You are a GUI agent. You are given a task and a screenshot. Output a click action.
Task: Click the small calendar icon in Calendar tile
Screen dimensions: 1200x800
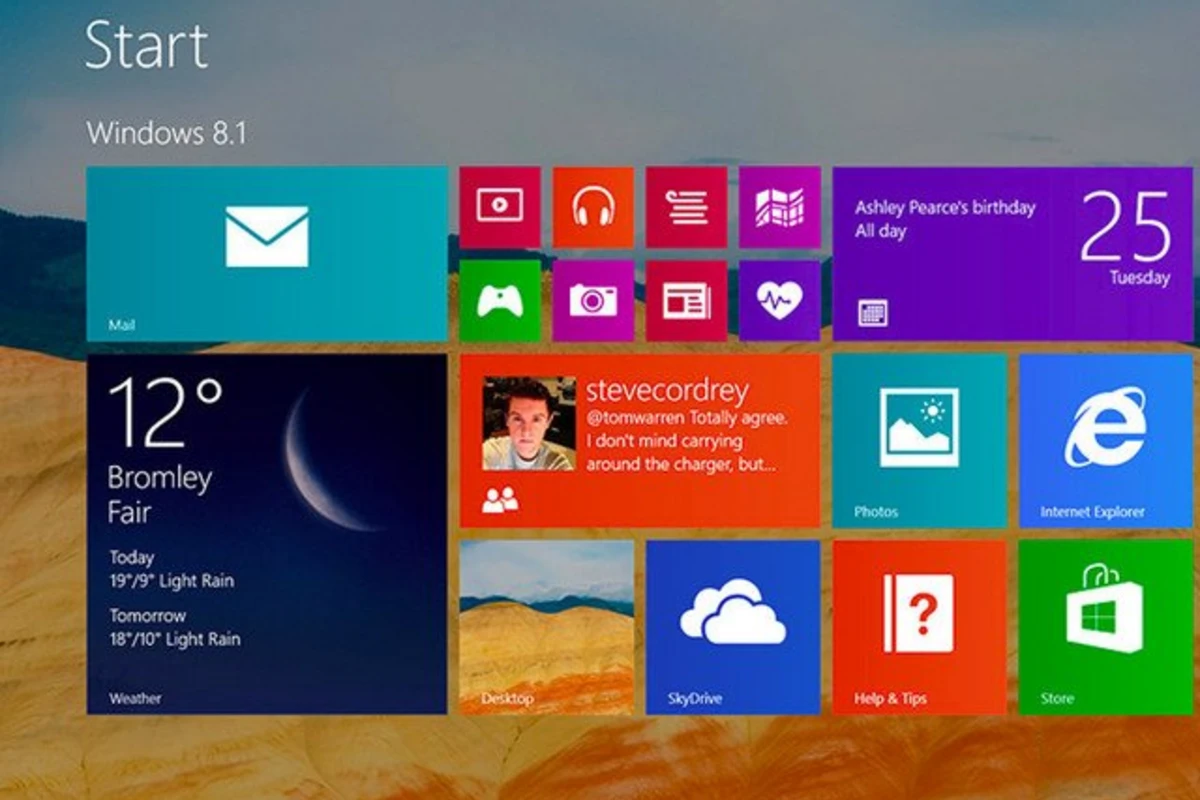click(x=873, y=313)
